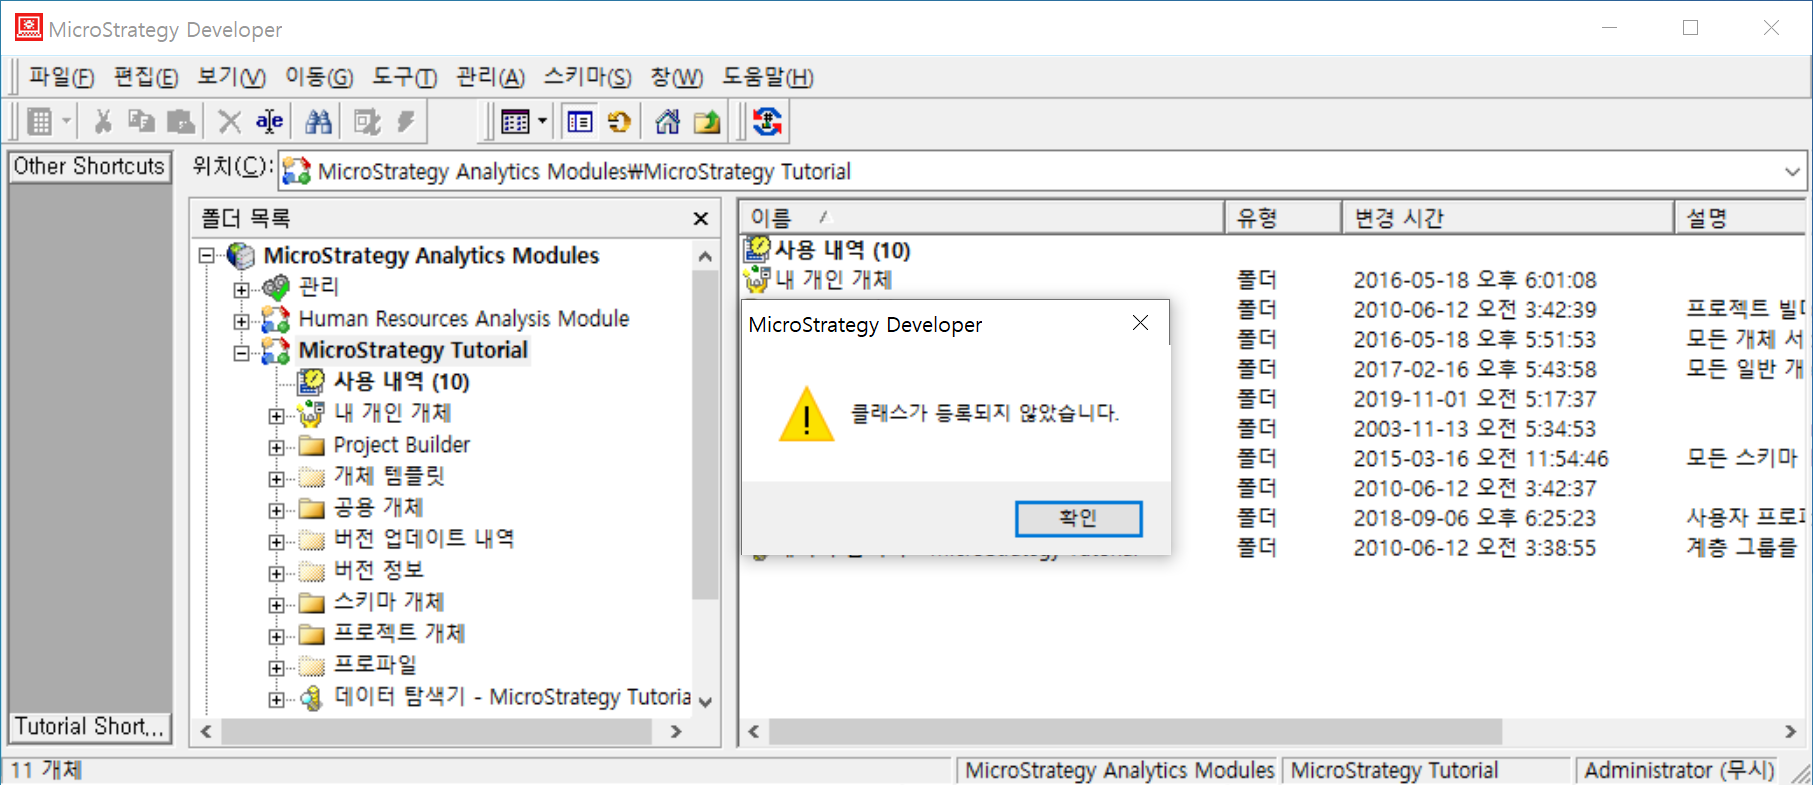This screenshot has height=785, width=1813.
Task: Click the globe connection icon in toolbar
Action: click(767, 122)
